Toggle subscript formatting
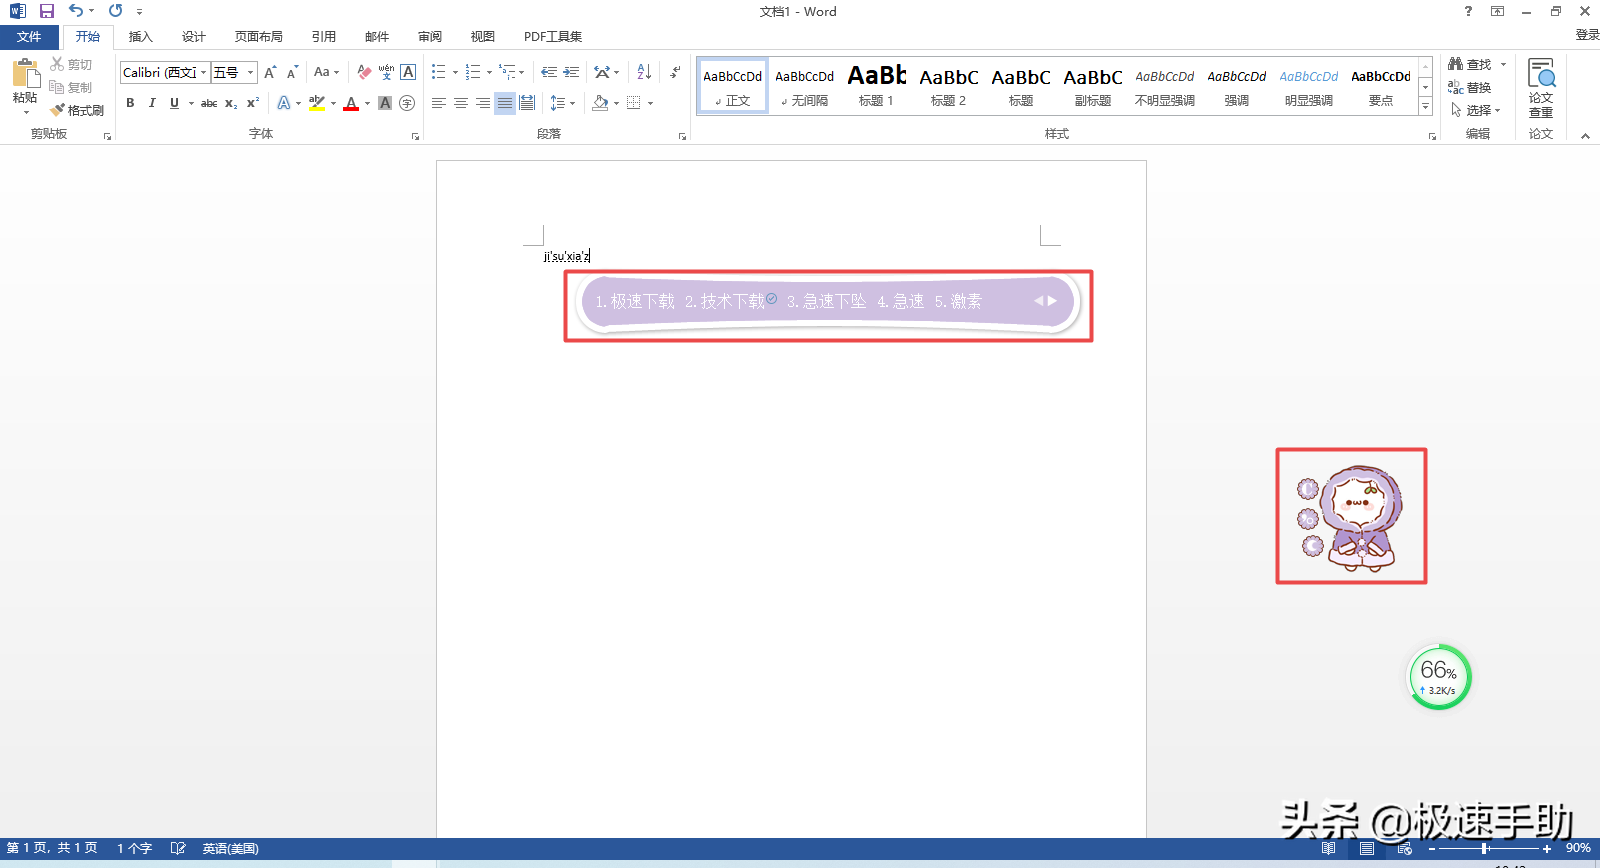1600x868 pixels. coord(231,103)
